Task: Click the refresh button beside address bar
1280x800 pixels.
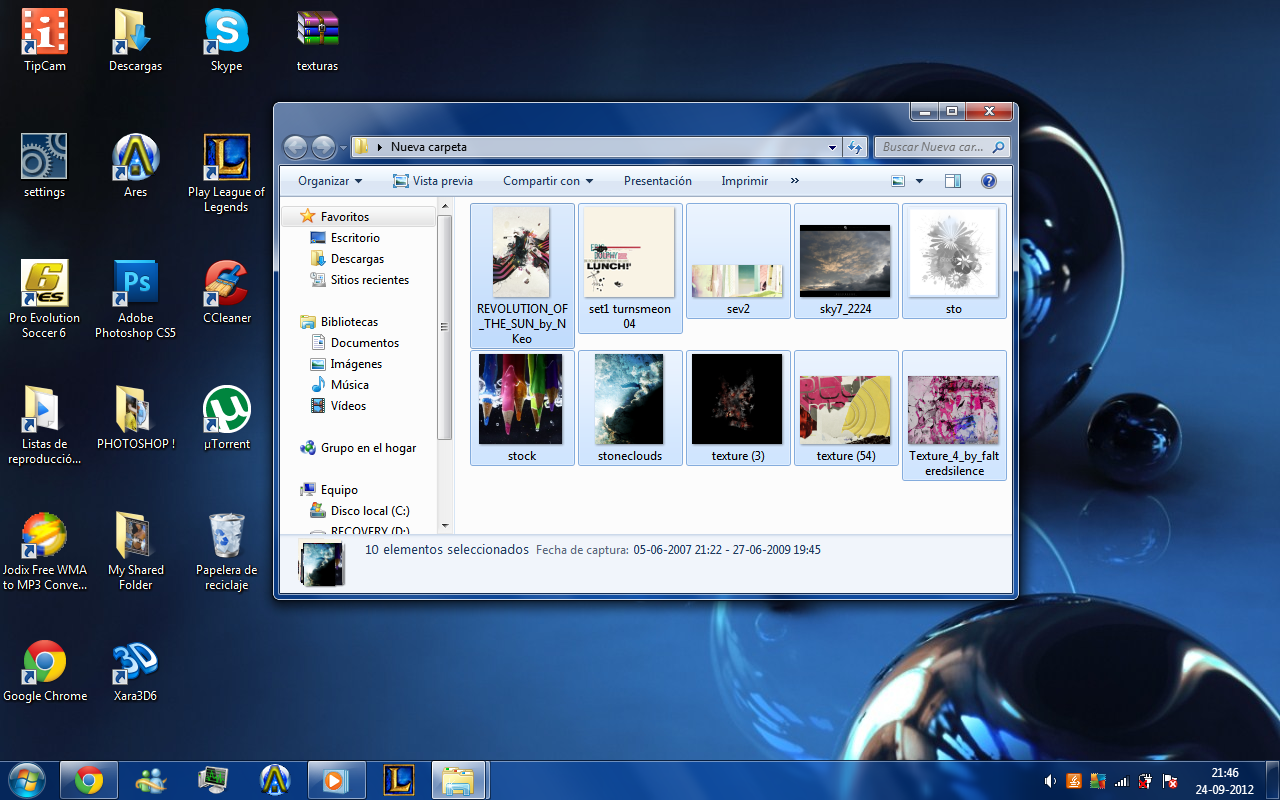Action: pos(855,148)
